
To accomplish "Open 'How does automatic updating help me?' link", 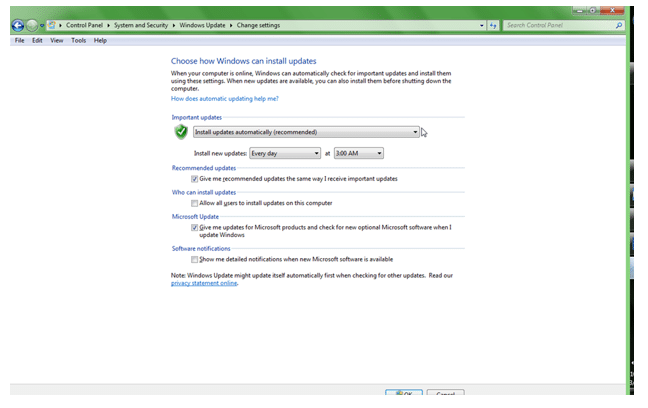I will click(225, 99).
